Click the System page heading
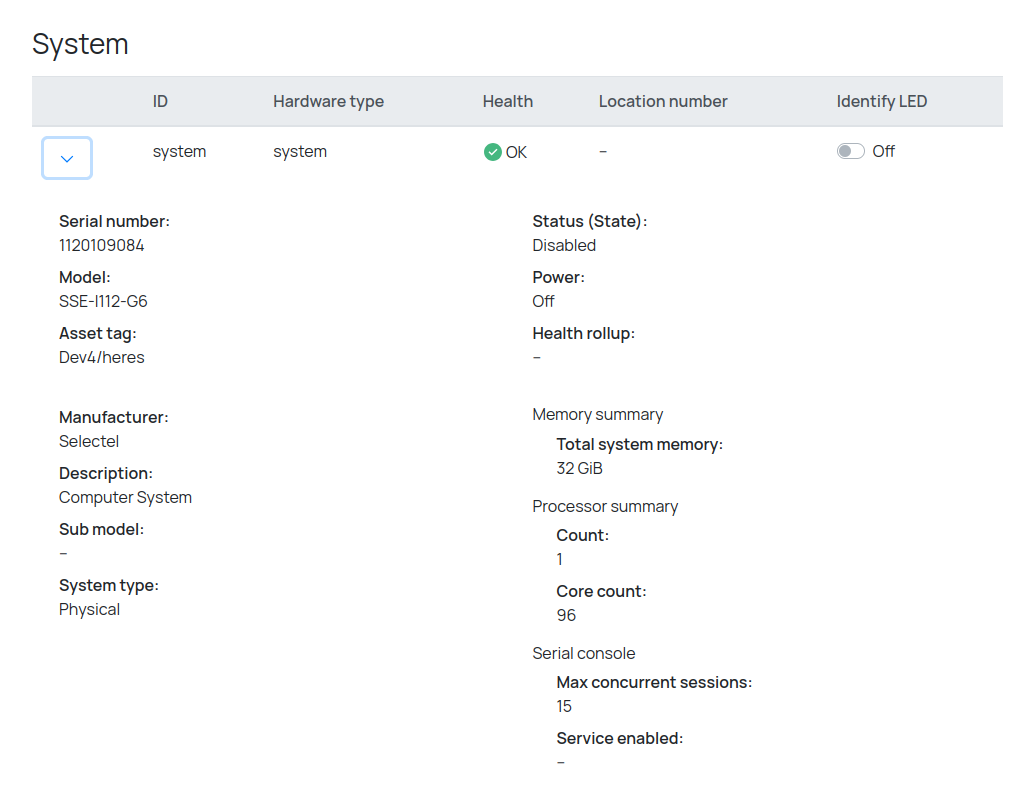1016x795 pixels. (x=80, y=44)
